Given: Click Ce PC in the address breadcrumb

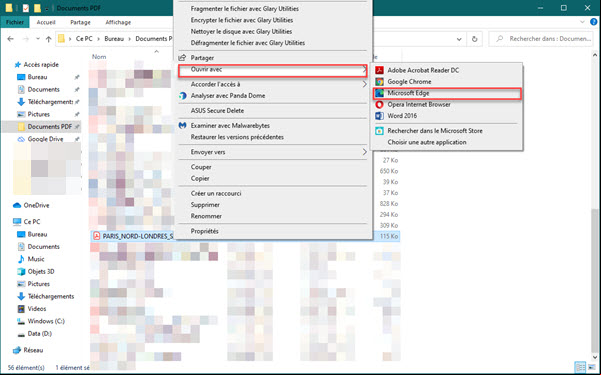Looking at the screenshot, I should tap(84, 39).
